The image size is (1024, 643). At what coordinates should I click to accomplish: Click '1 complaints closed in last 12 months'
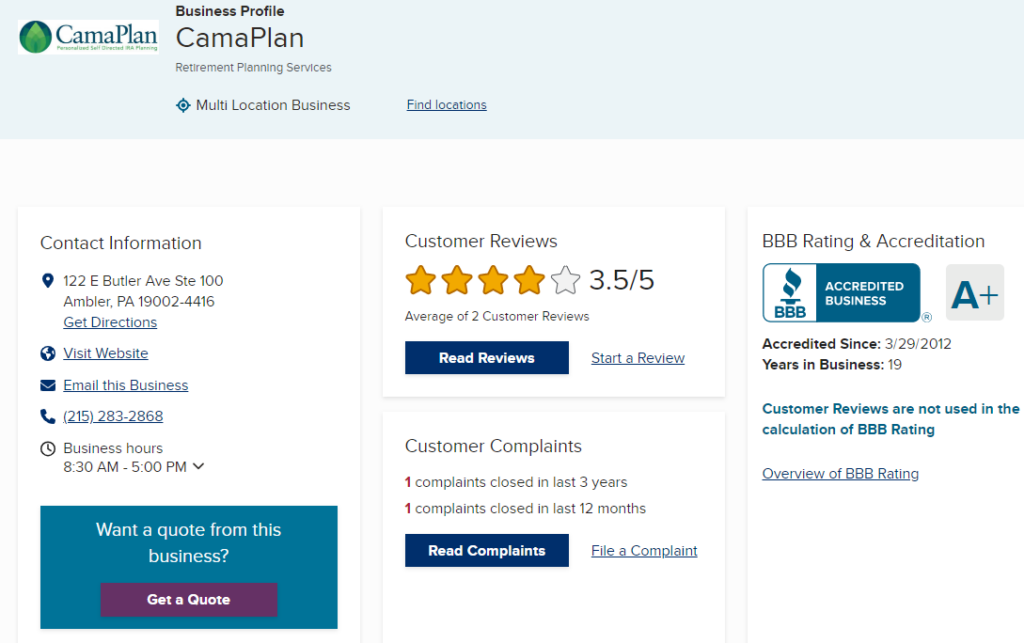tap(525, 509)
